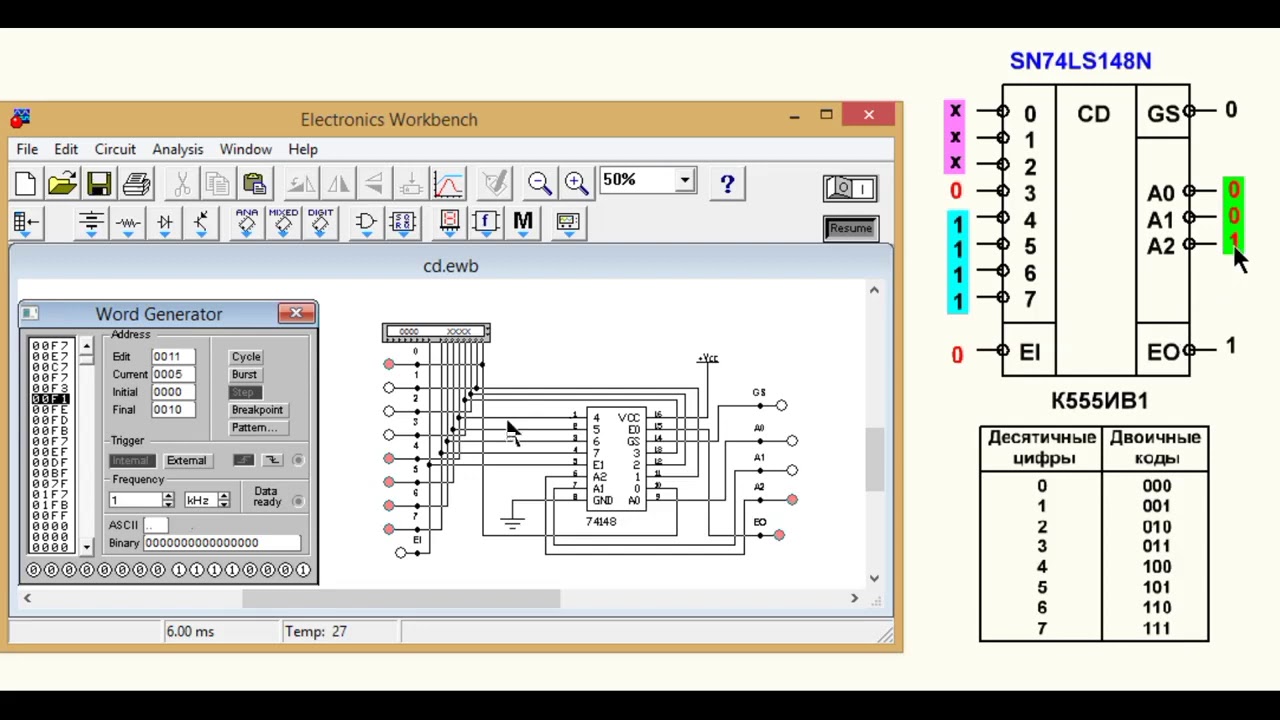The height and width of the screenshot is (720, 1280).
Task: Open the Controls parts bin
Action: 486,223
